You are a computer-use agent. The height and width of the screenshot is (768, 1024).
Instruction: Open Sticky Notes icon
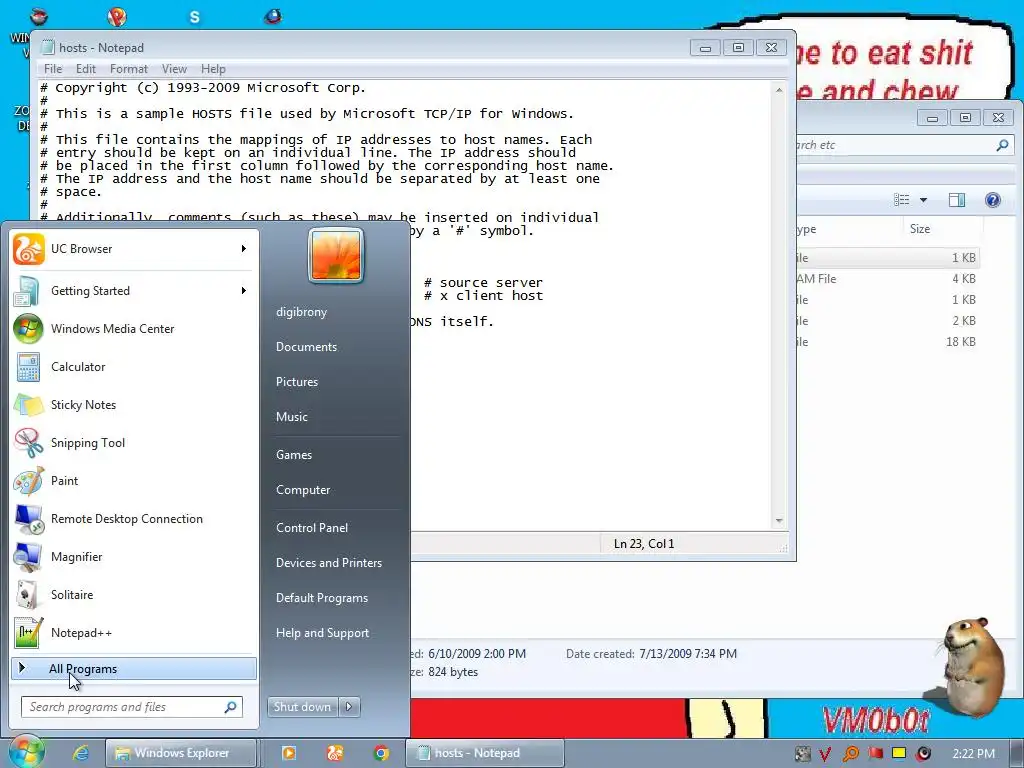click(x=28, y=405)
